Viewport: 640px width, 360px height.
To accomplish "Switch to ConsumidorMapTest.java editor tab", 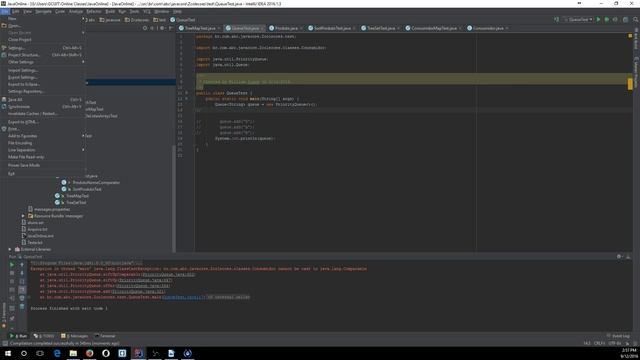I will [x=433, y=28].
